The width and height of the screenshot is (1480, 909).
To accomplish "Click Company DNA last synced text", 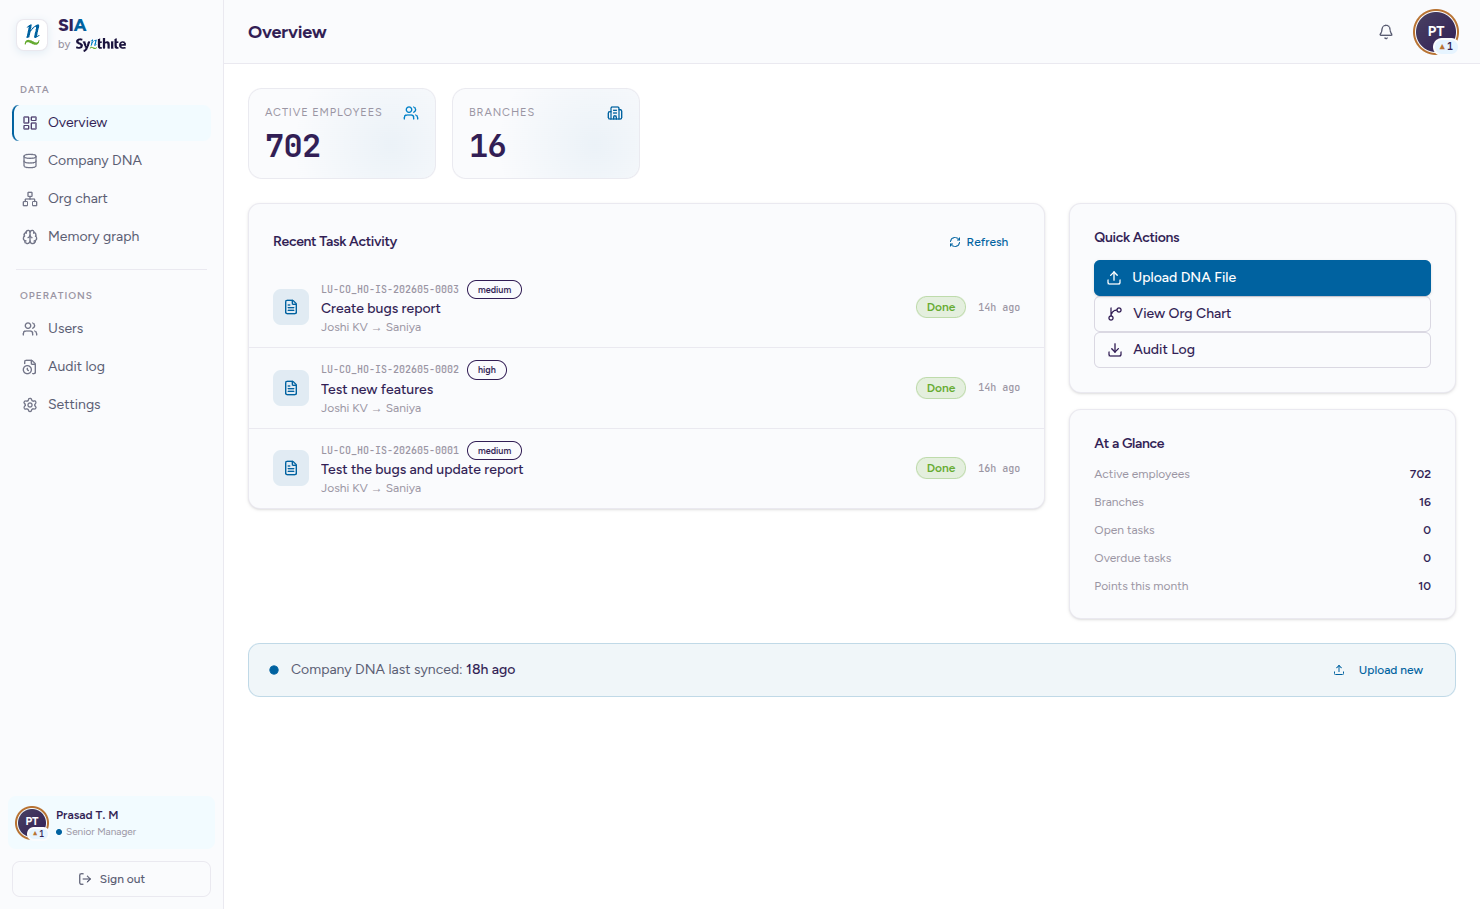I will pyautogui.click(x=403, y=670).
